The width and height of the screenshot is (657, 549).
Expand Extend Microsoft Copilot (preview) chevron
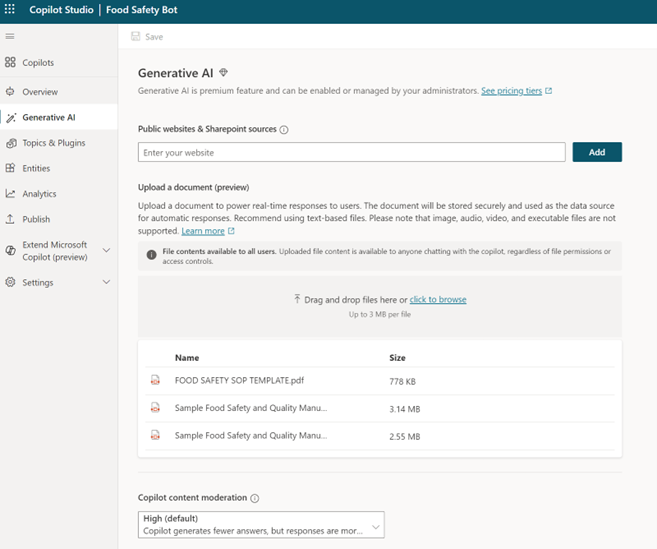(106, 251)
